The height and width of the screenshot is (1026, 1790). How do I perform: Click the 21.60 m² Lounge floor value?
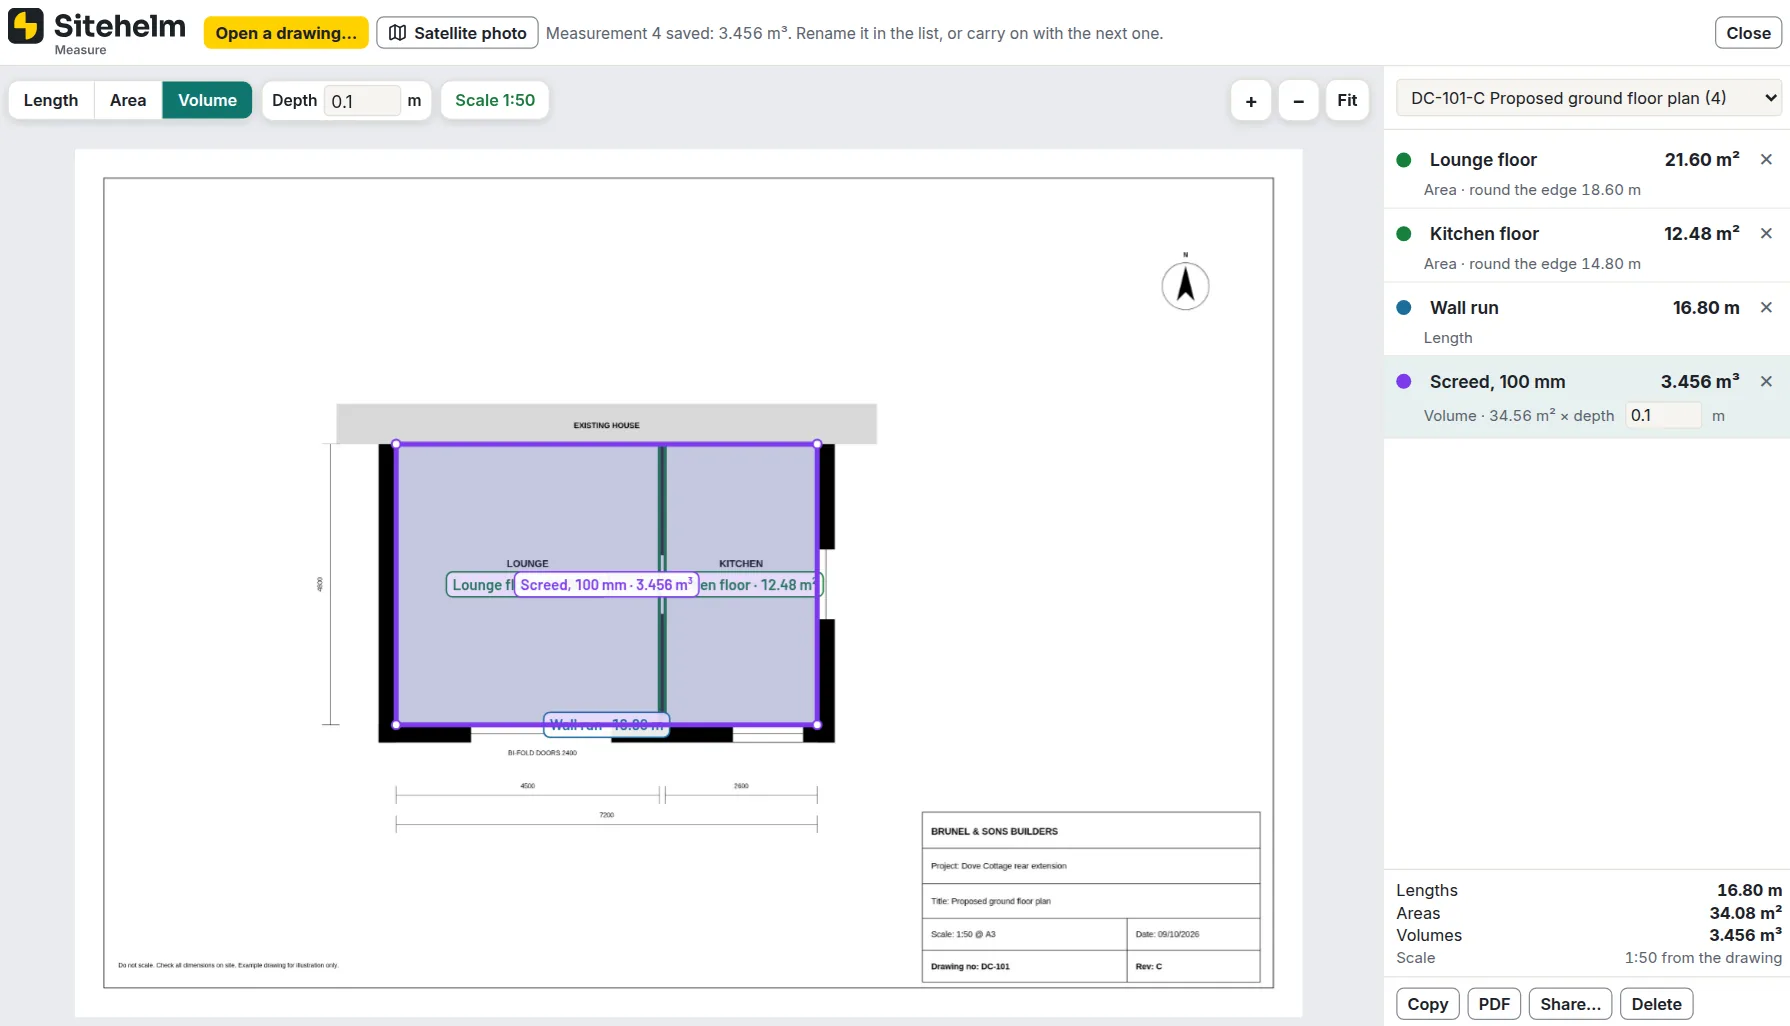1702,159
